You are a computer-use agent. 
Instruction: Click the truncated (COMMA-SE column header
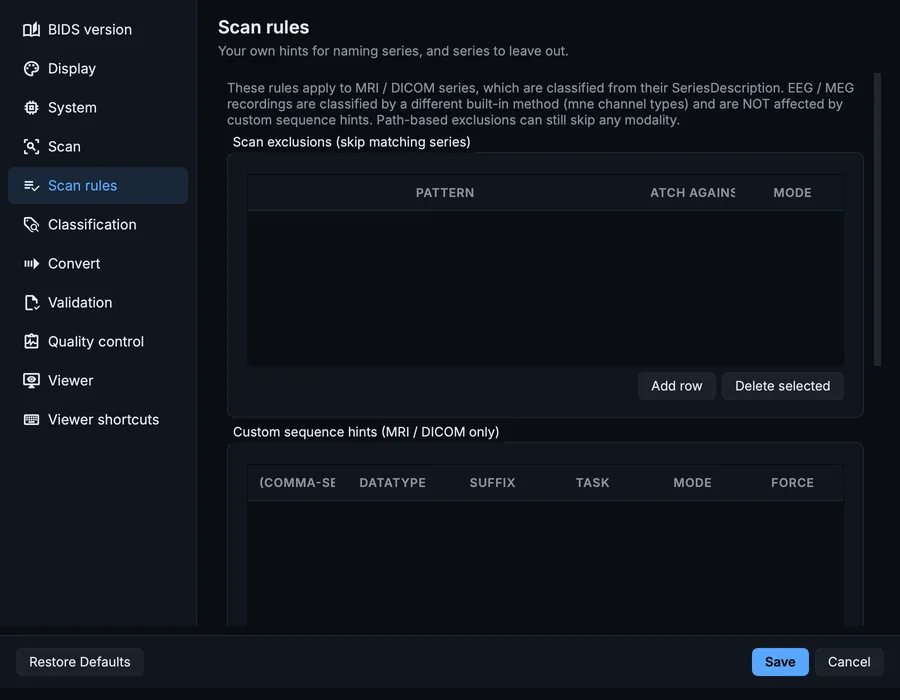297,483
